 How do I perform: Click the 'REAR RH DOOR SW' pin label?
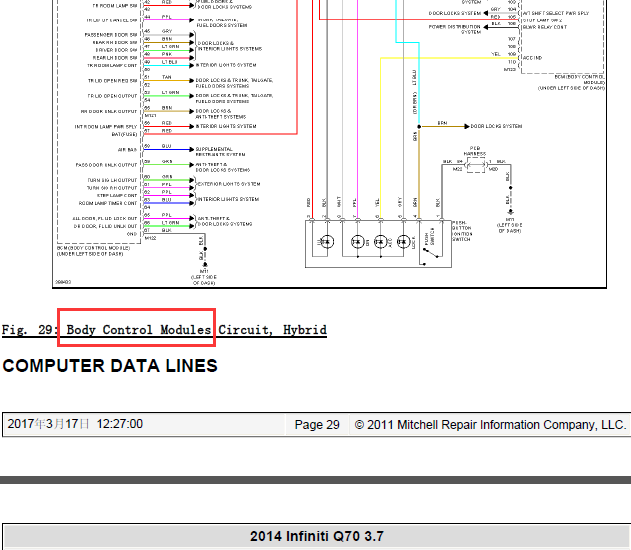click(115, 43)
